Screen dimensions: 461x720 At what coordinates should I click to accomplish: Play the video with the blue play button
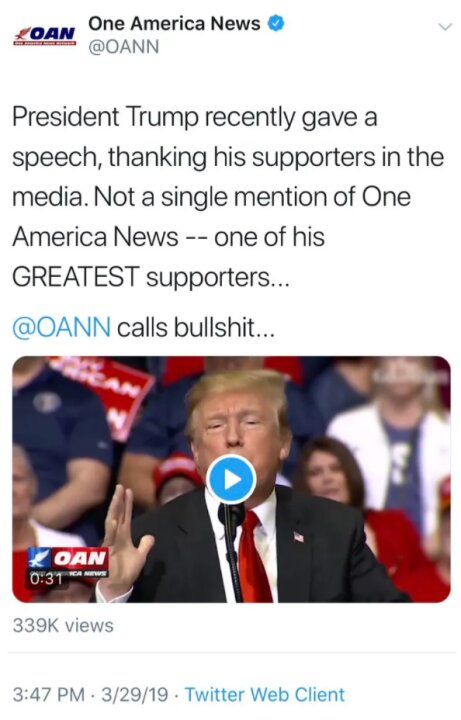(230, 479)
